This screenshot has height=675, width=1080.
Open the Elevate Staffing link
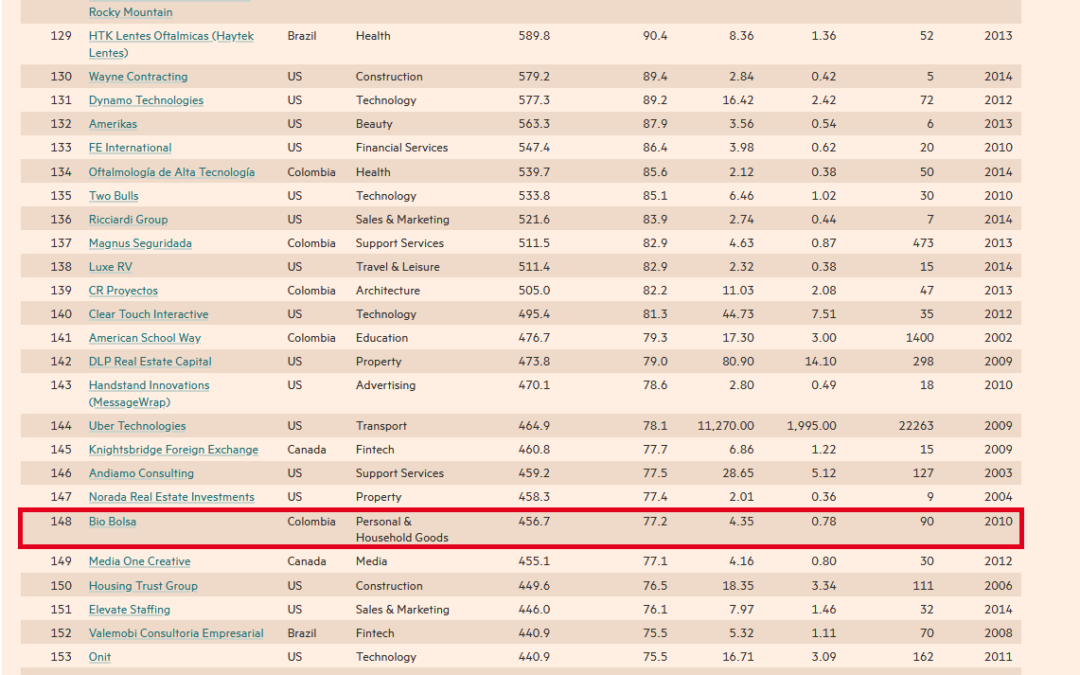(129, 610)
